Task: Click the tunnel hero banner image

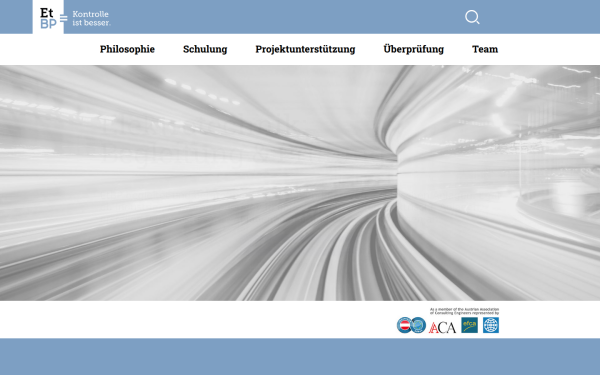Action: pyautogui.click(x=300, y=183)
